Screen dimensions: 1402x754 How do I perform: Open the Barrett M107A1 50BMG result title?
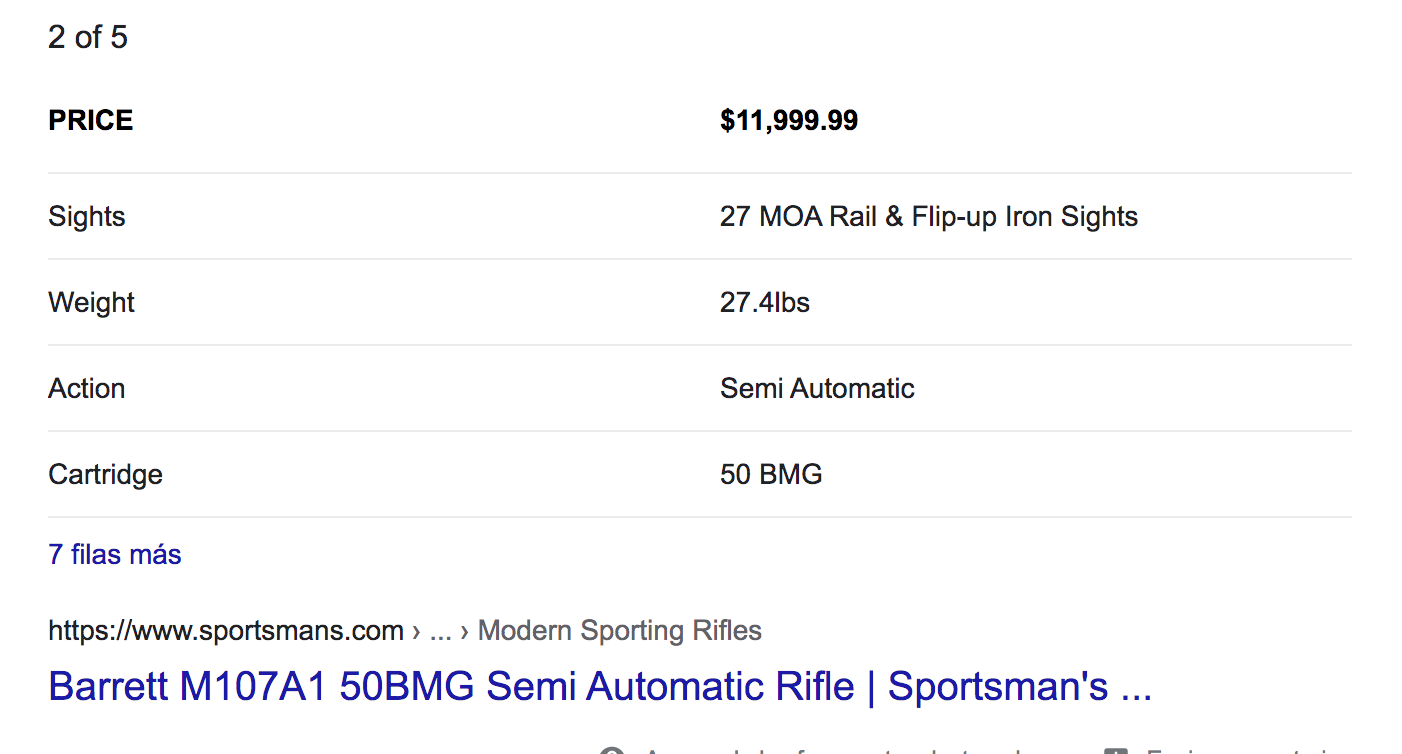[x=600, y=686]
